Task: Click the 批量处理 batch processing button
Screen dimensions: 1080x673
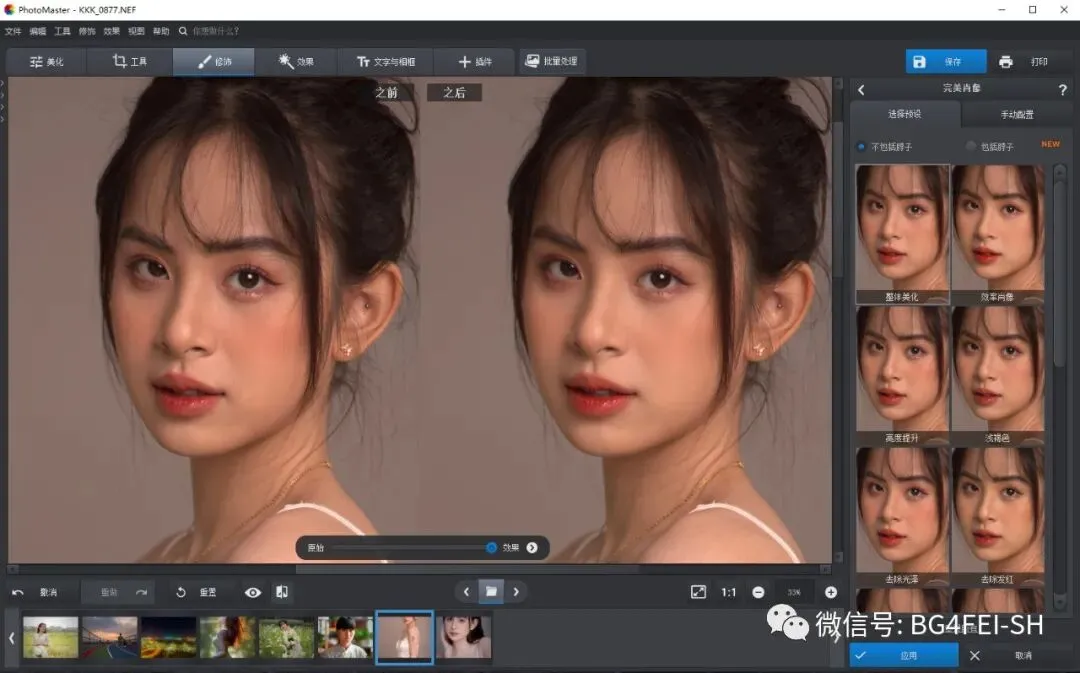Action: coord(552,61)
